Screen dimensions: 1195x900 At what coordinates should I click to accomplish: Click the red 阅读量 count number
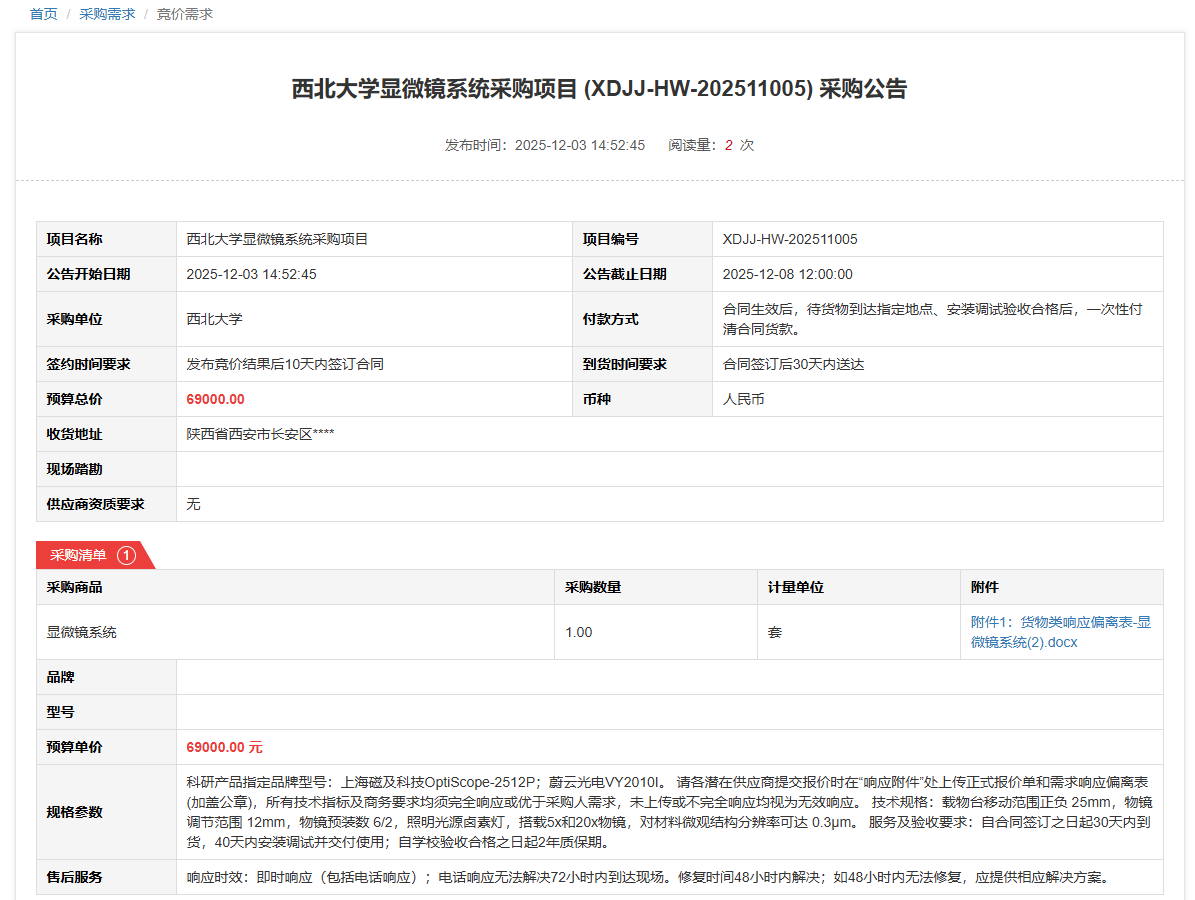tap(729, 145)
